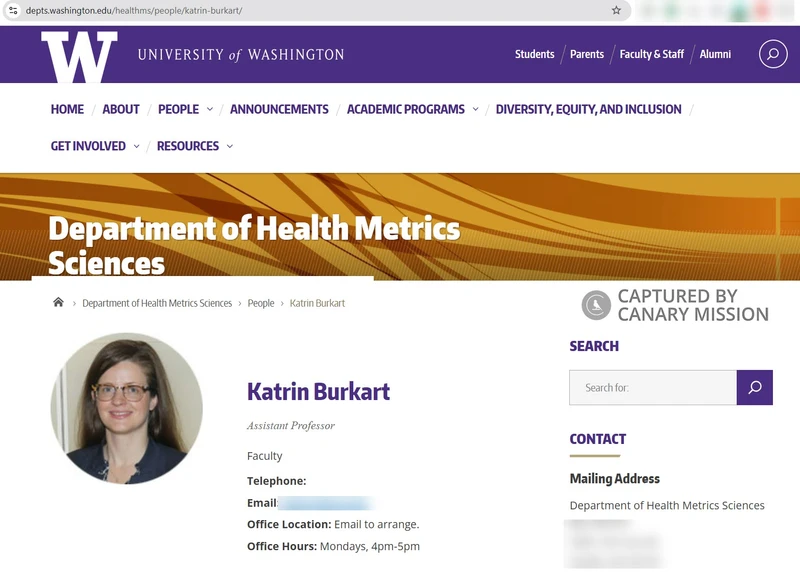This screenshot has height=575, width=800.
Task: Click University of Washington wordmark text
Action: pyautogui.click(x=241, y=55)
